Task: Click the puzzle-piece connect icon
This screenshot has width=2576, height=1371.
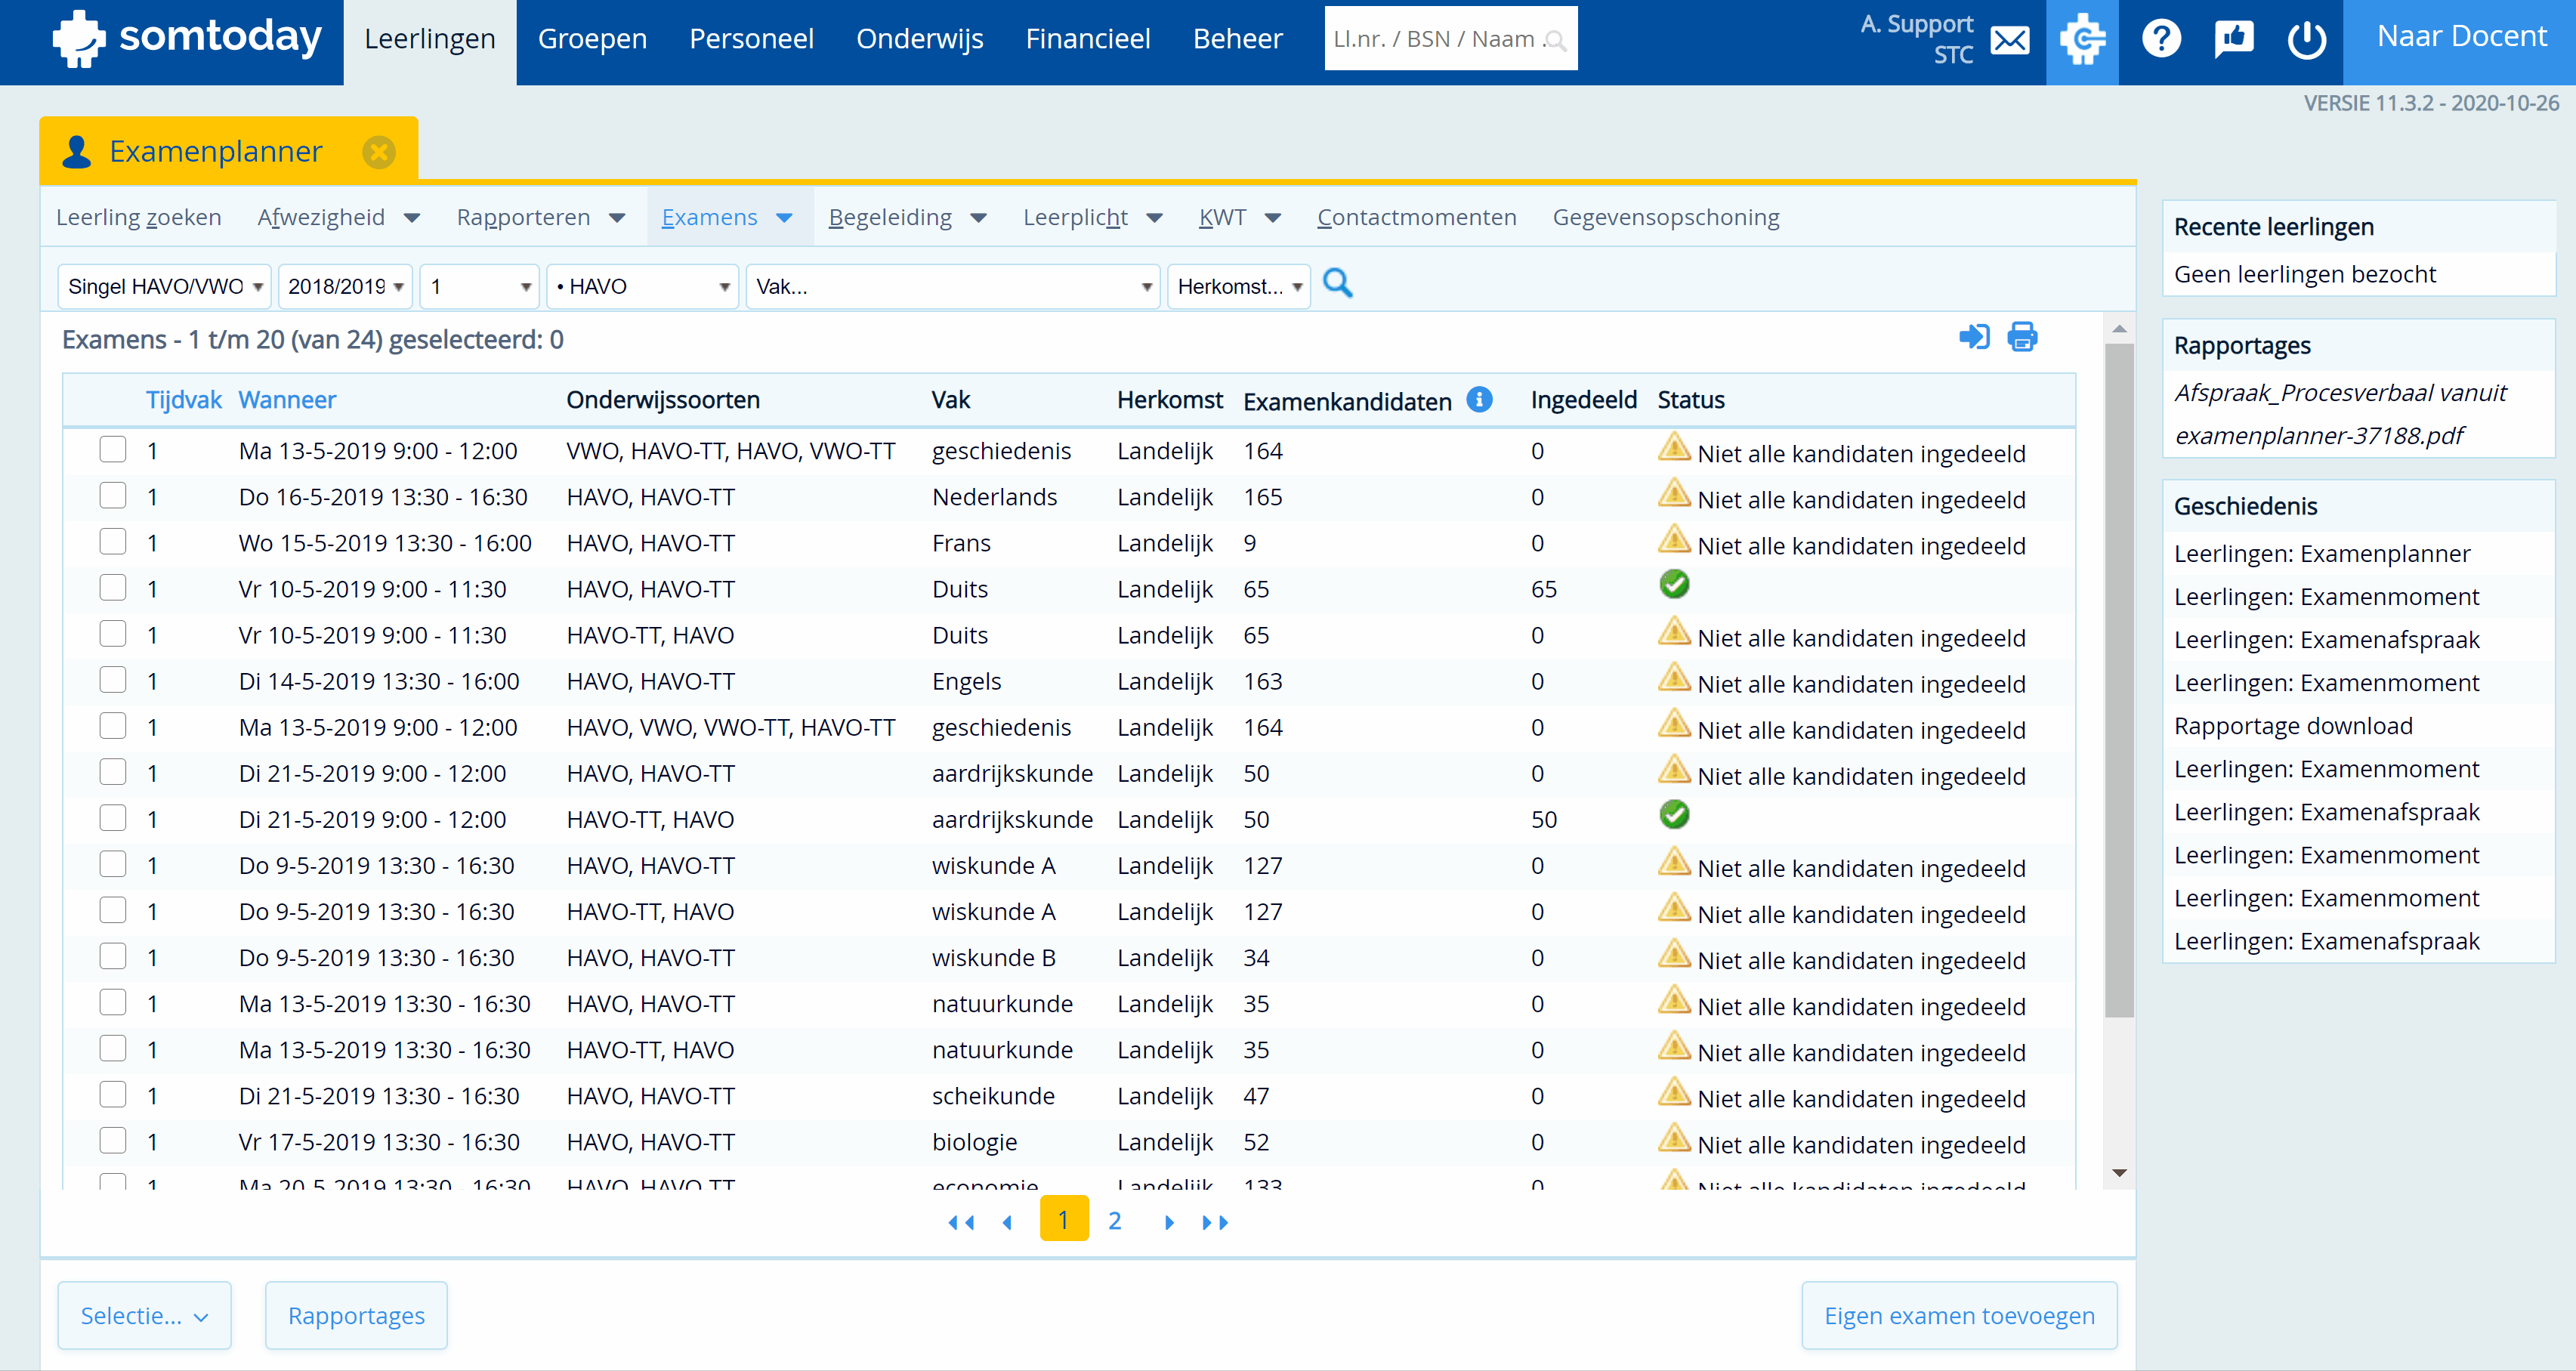Action: tap(2082, 40)
